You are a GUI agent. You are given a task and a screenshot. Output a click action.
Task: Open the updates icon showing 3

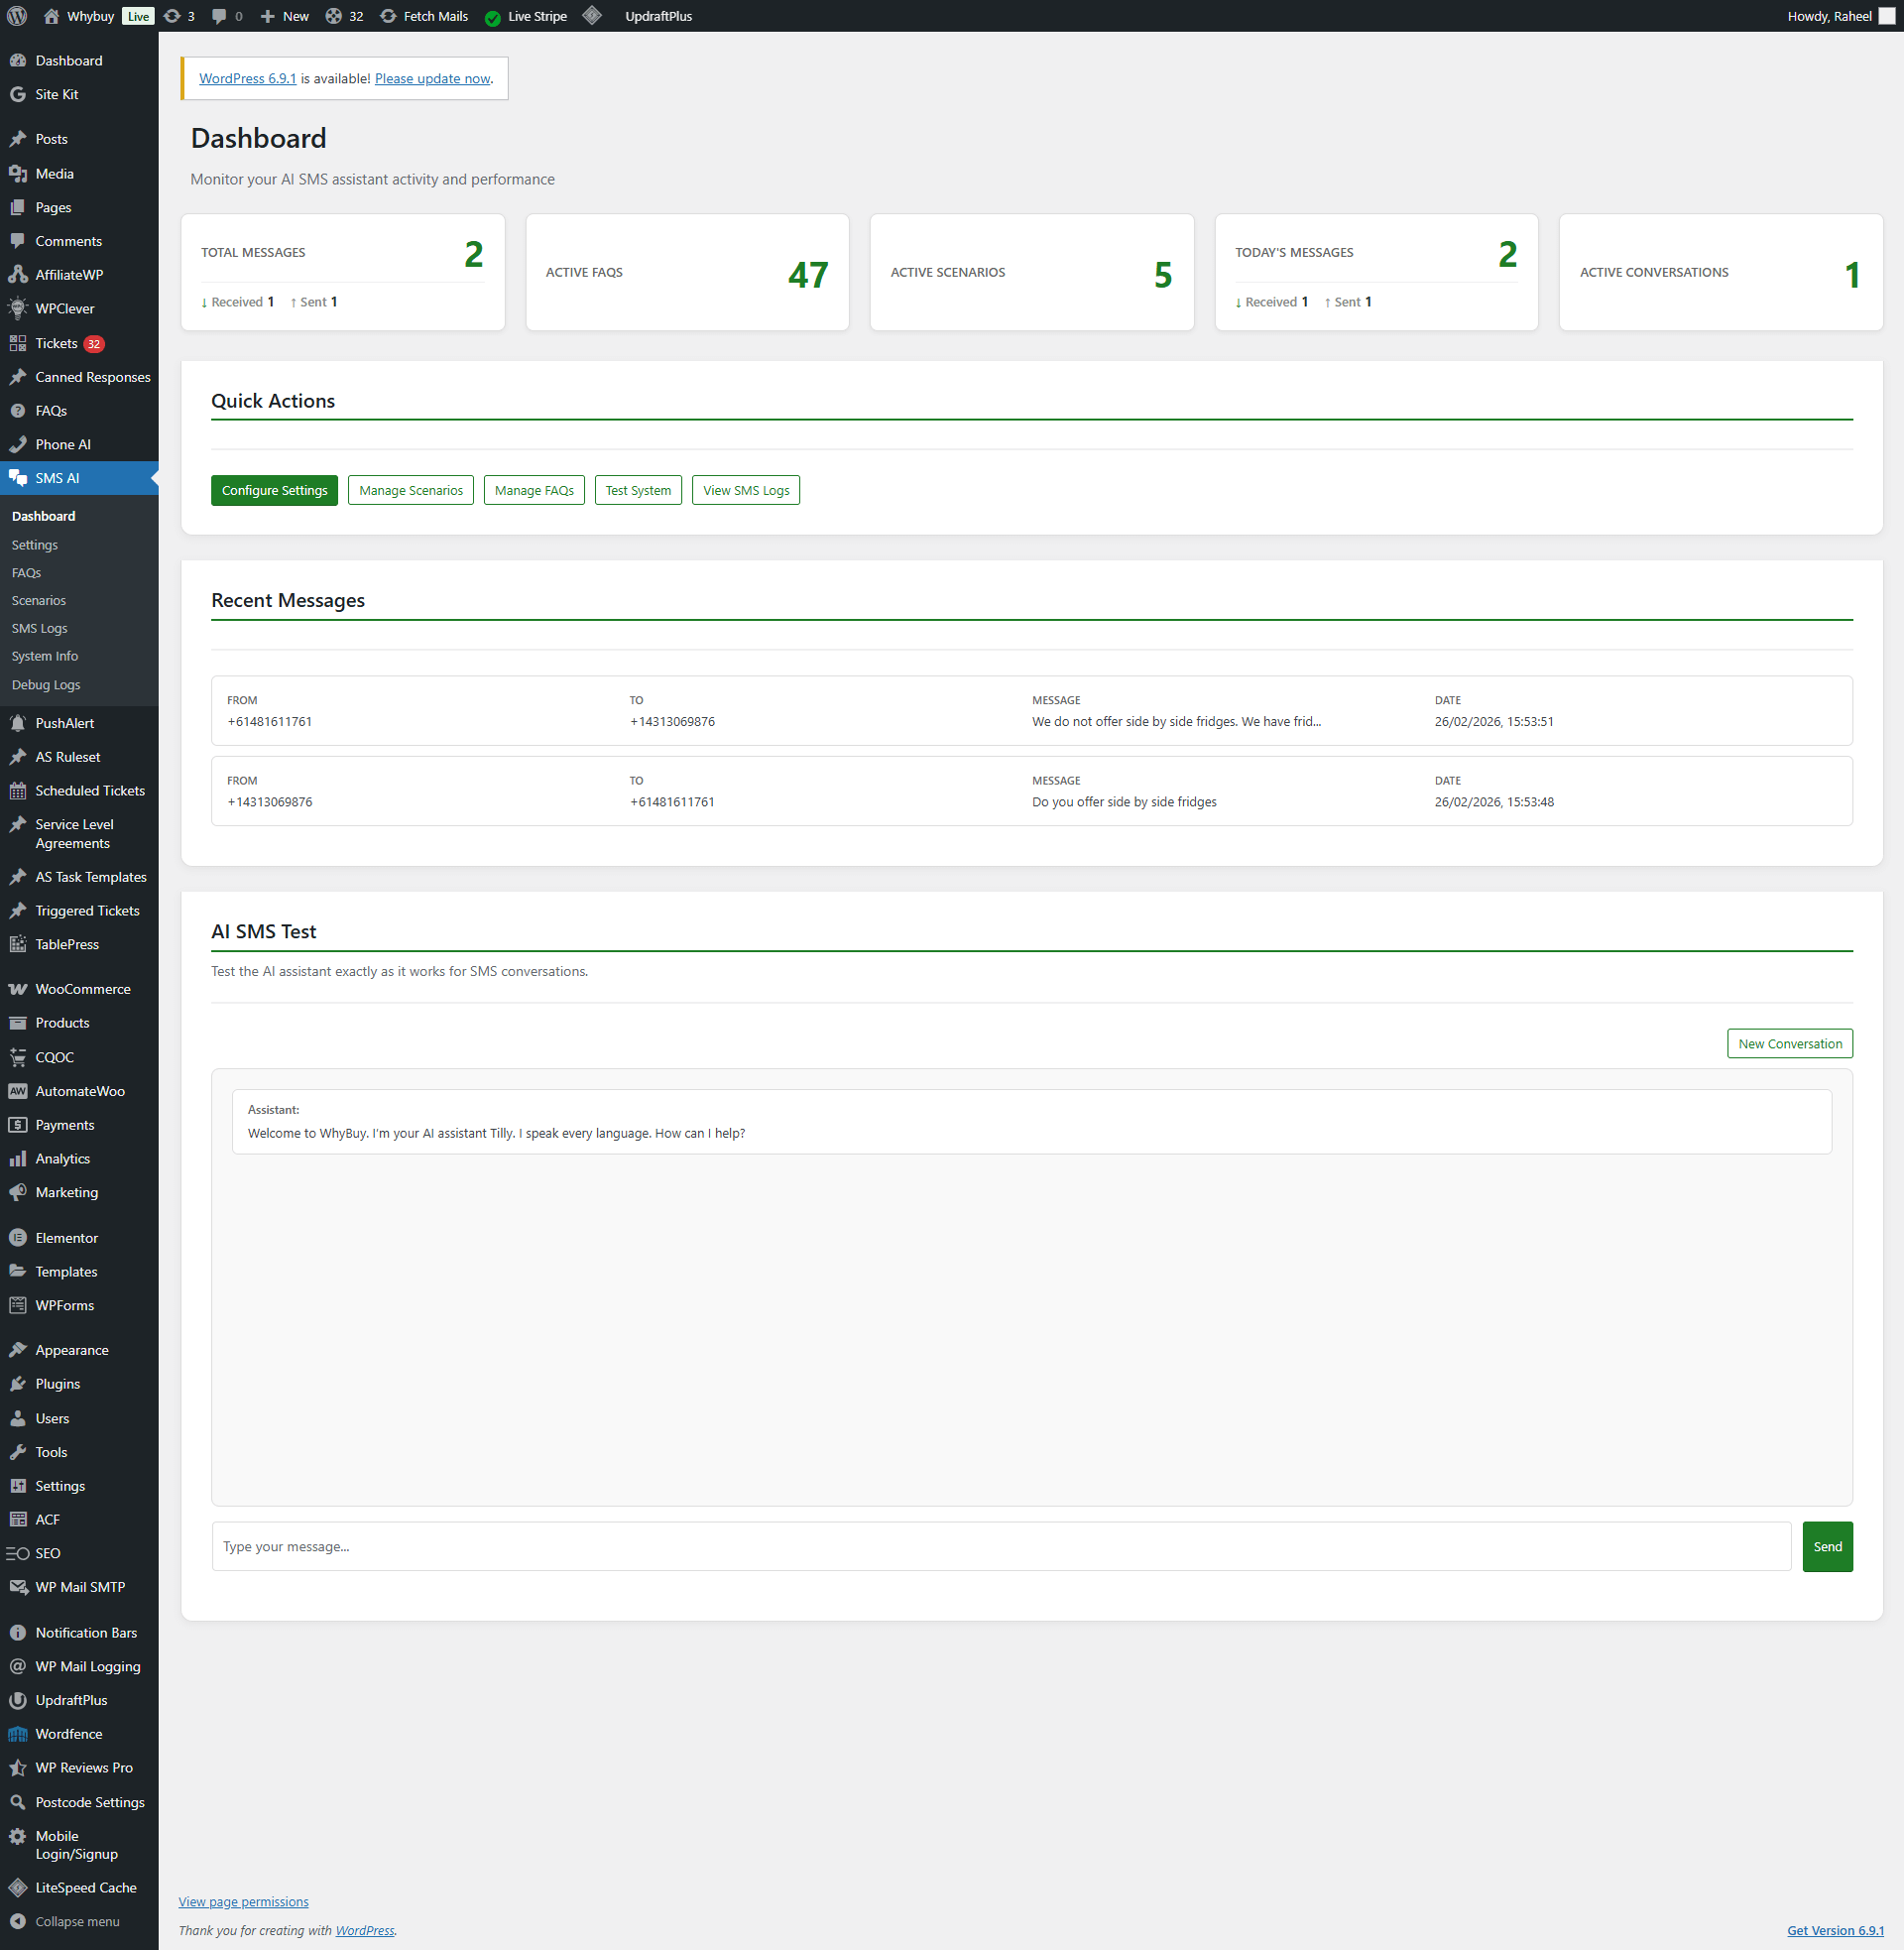point(172,16)
